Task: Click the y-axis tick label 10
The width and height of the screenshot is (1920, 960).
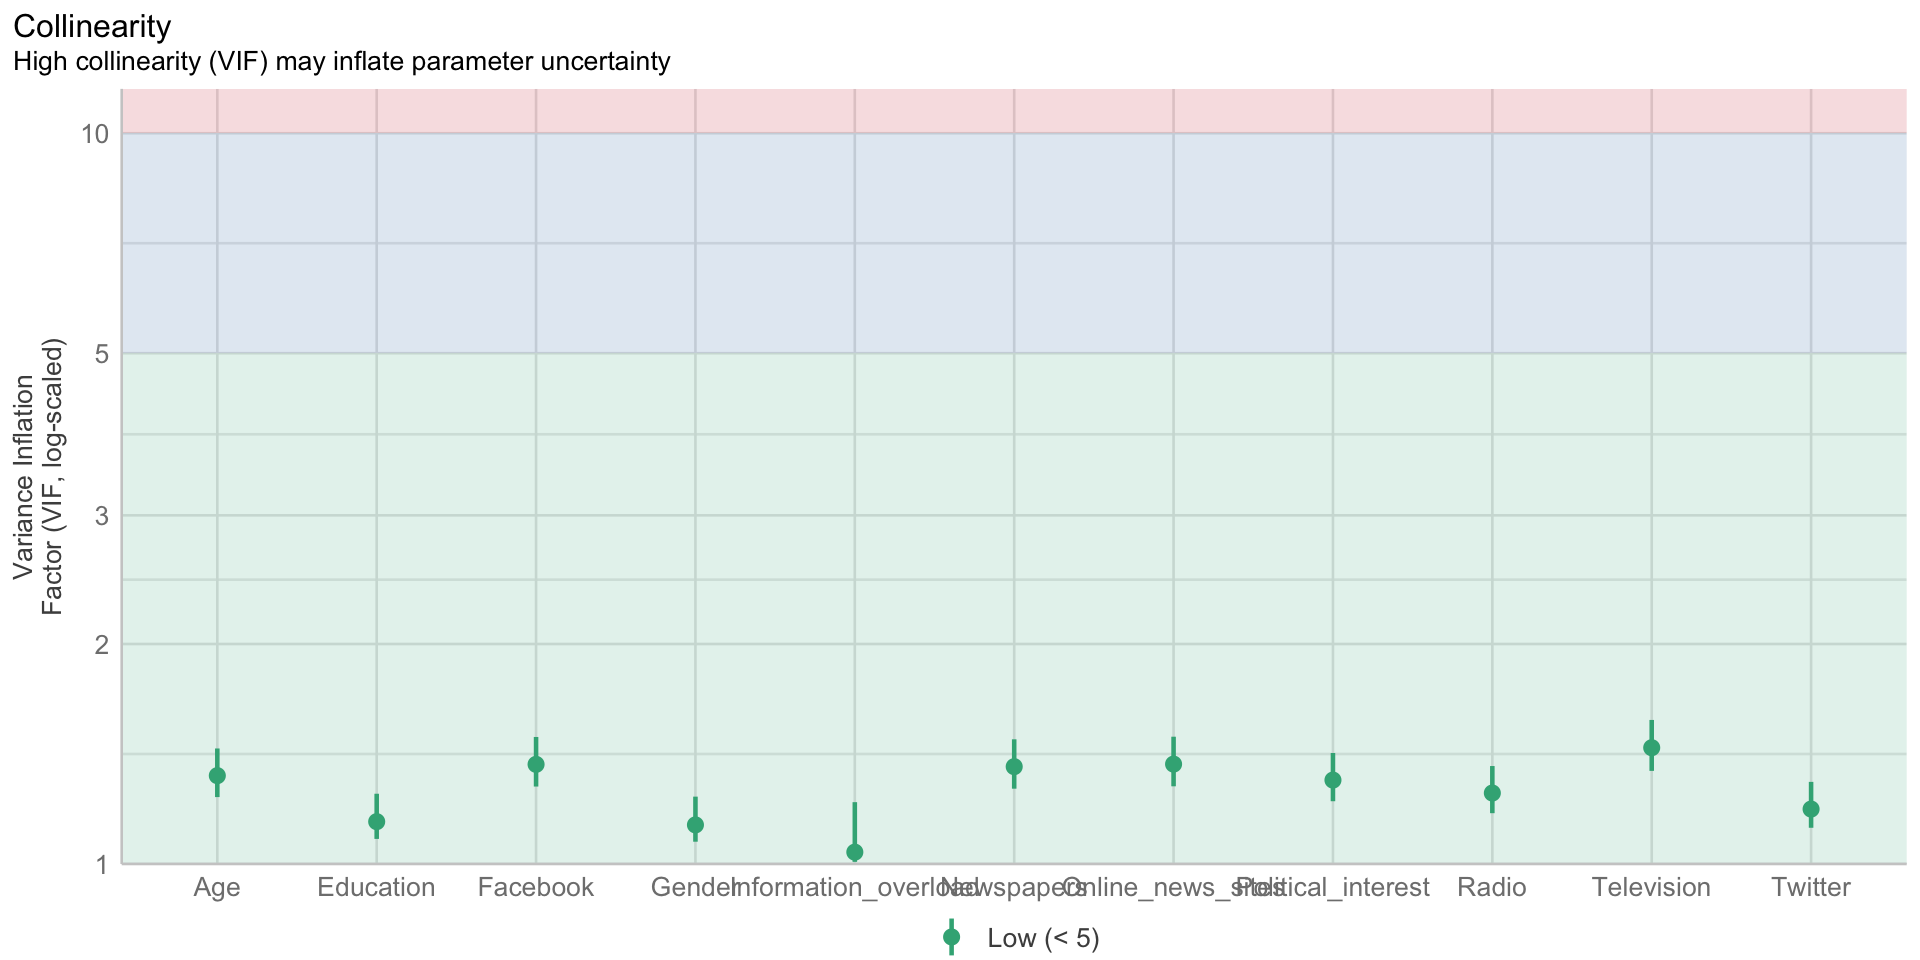Action: pos(95,133)
